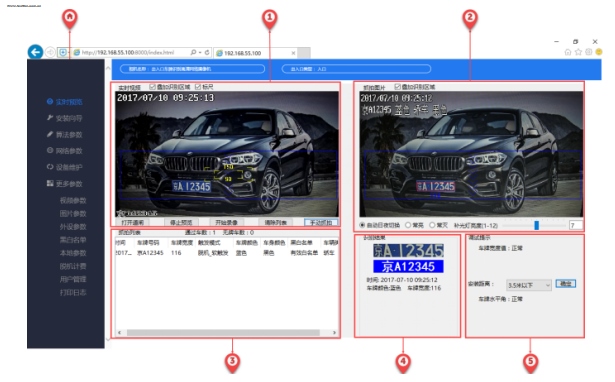This screenshot has height=382, width=615.
Task: Click the search magnifier in the address bar
Action: click(x=193, y=52)
